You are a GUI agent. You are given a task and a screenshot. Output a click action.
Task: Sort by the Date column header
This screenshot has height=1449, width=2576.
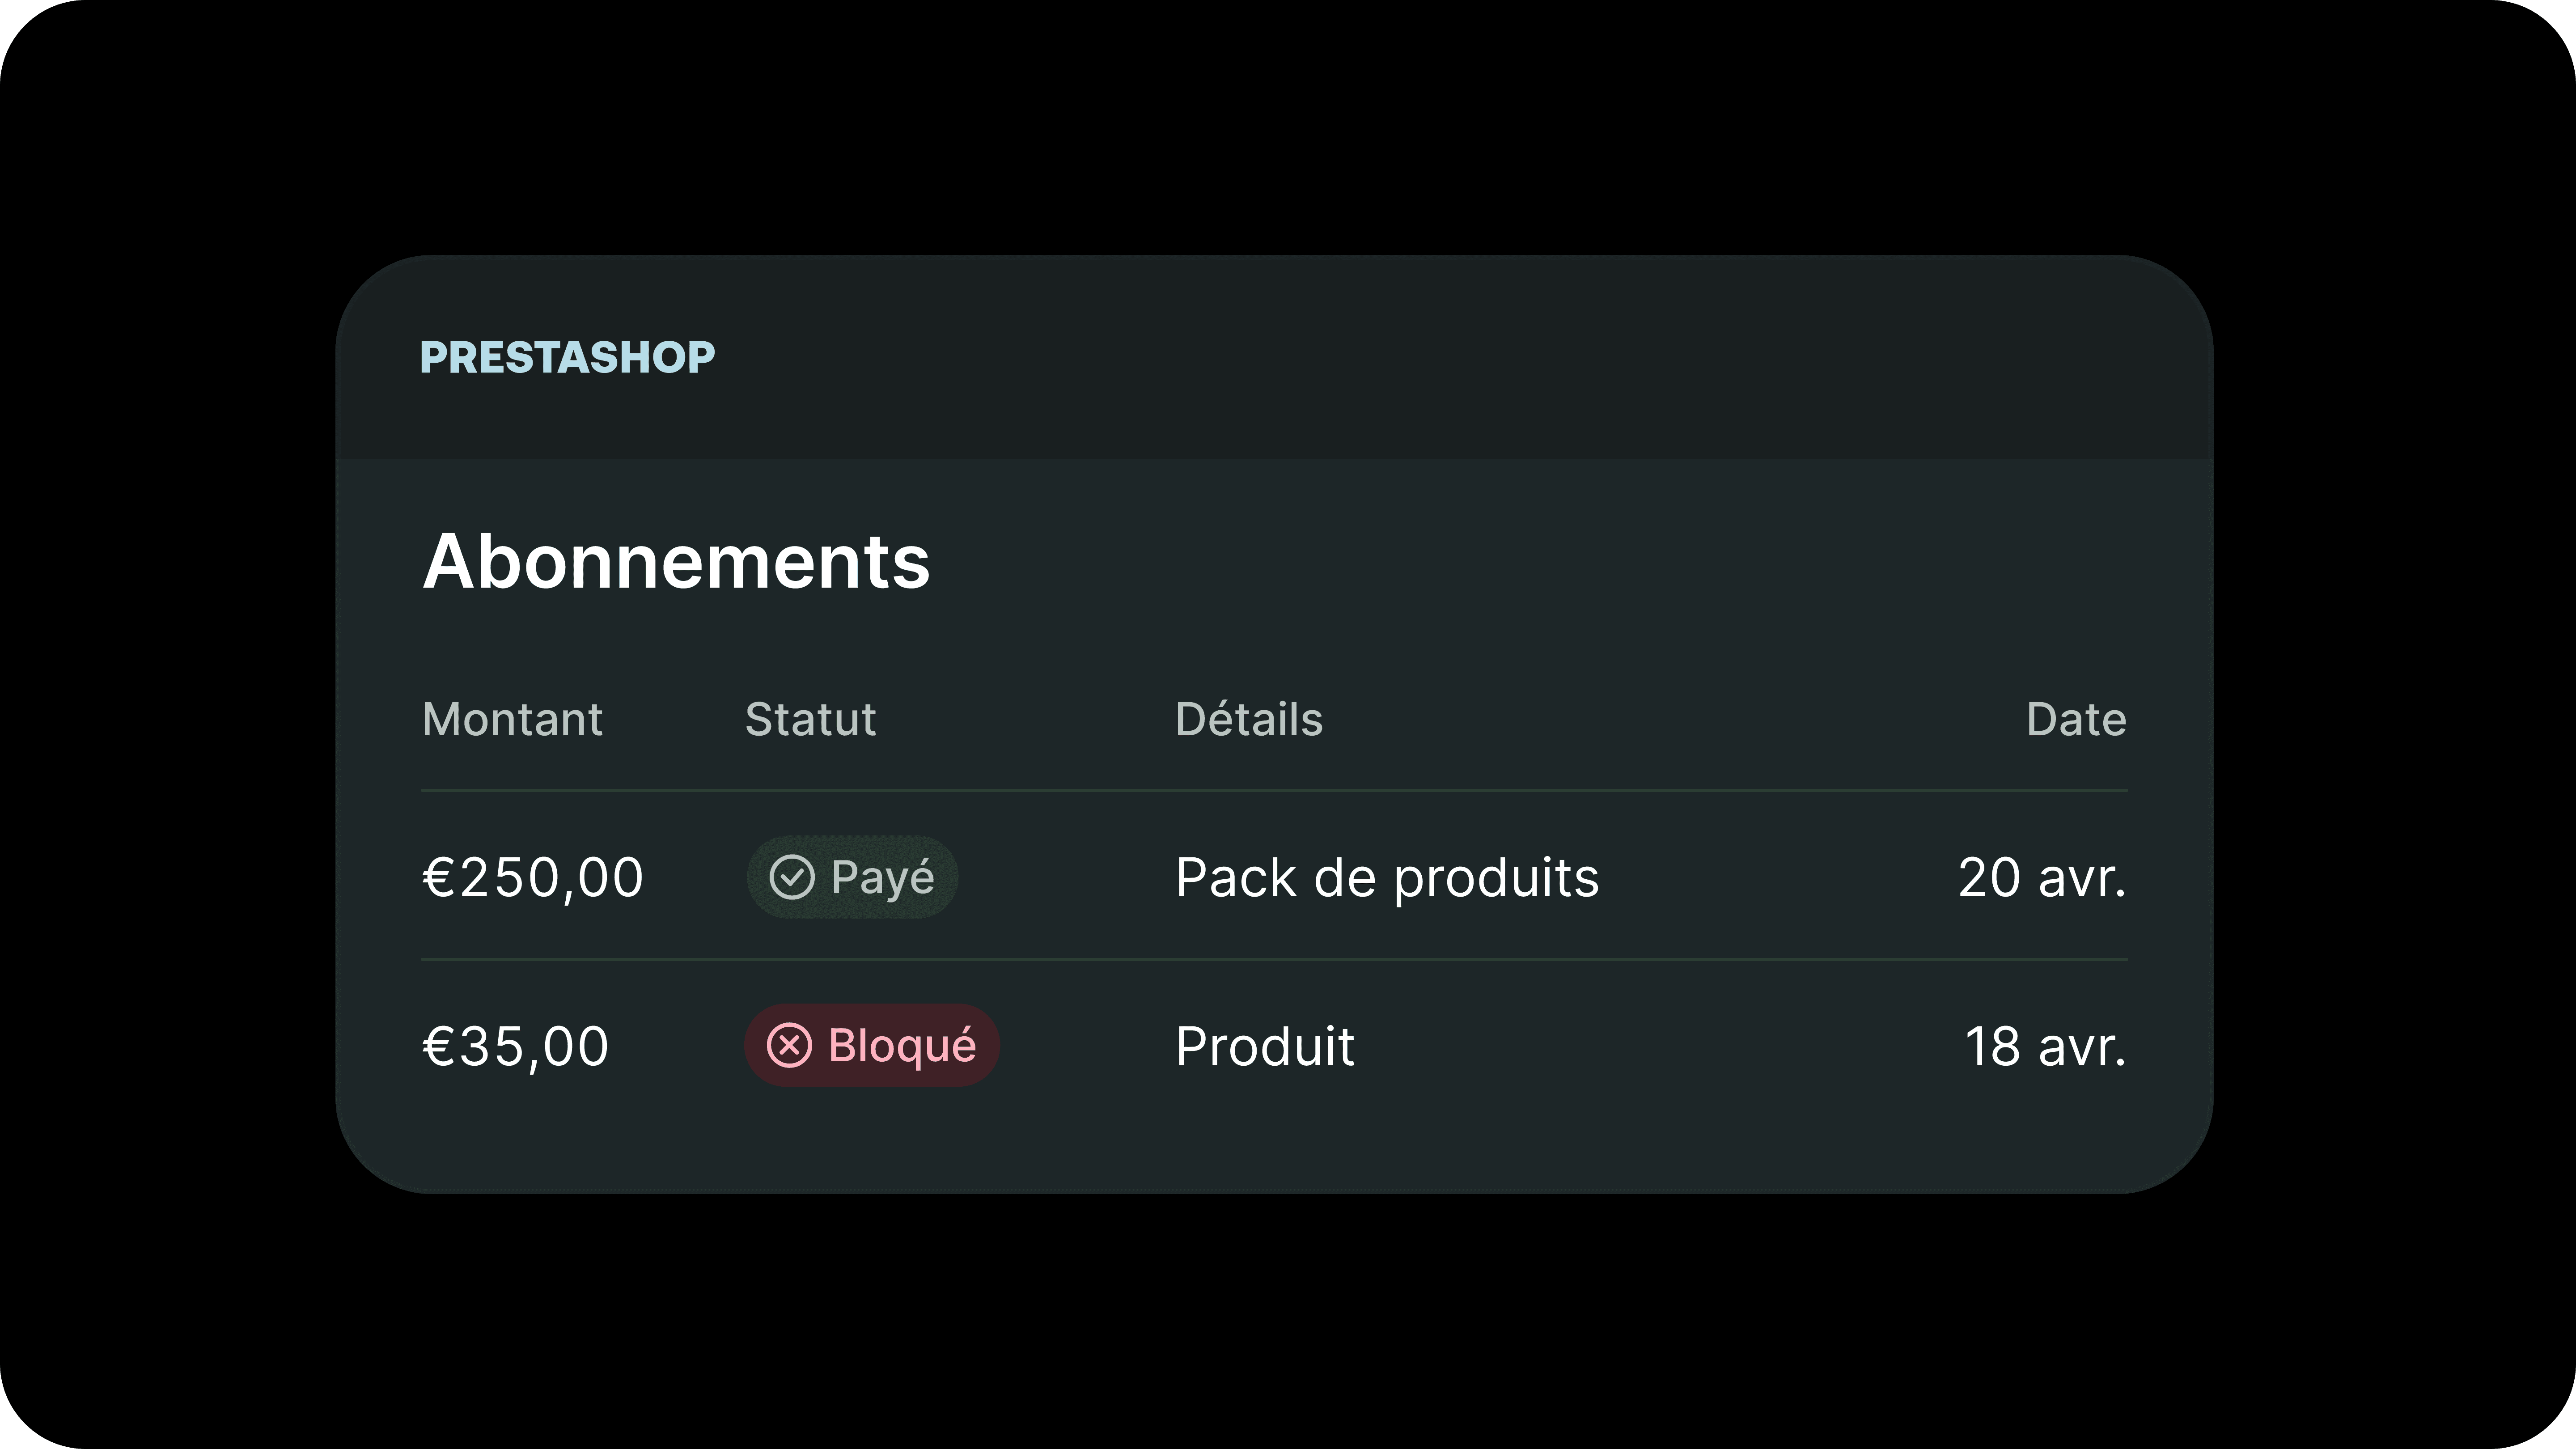tap(2076, 720)
